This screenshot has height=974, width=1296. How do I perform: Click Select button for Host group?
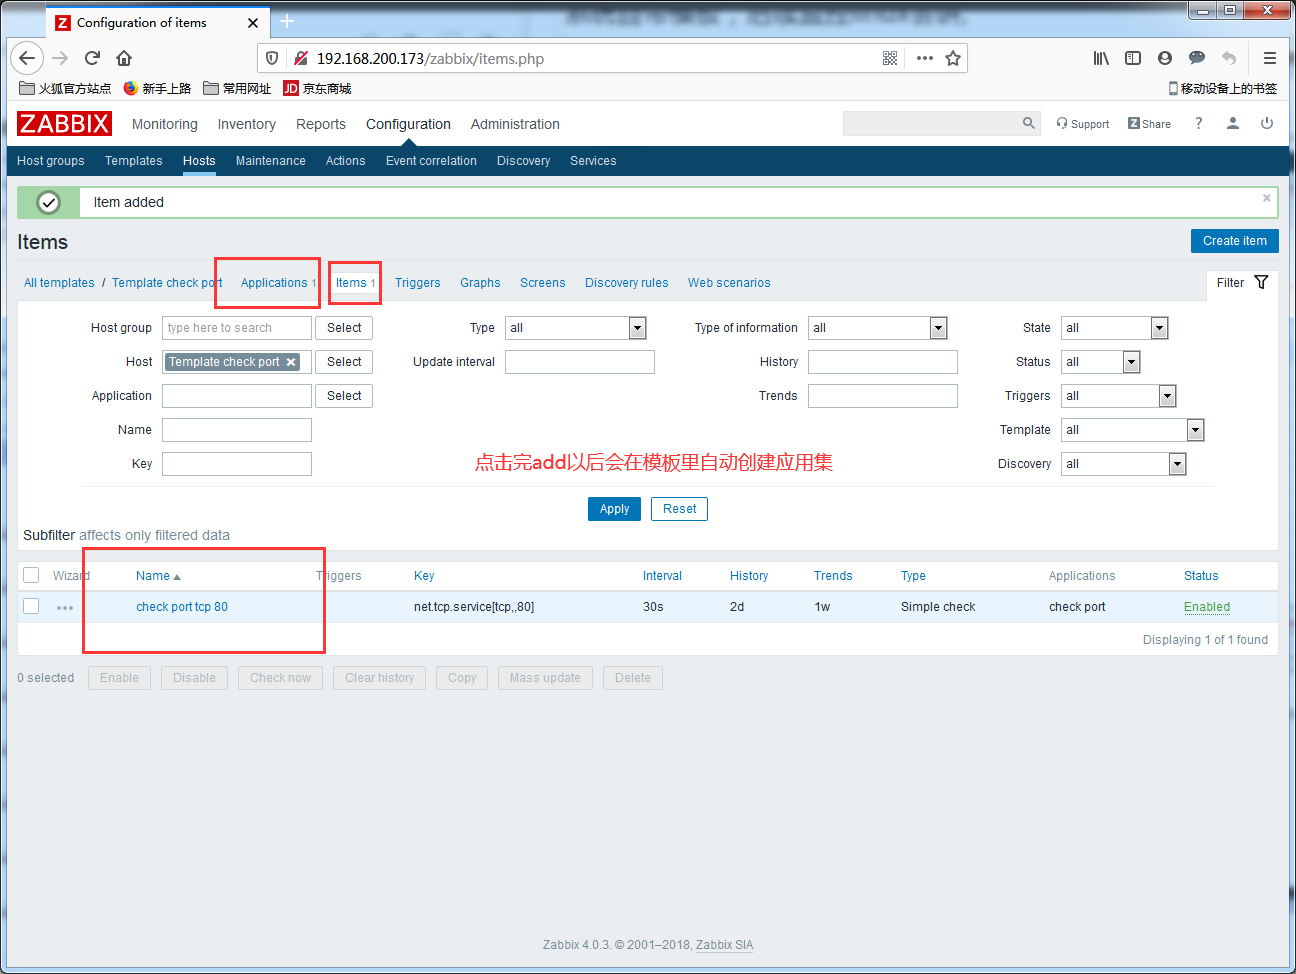344,328
